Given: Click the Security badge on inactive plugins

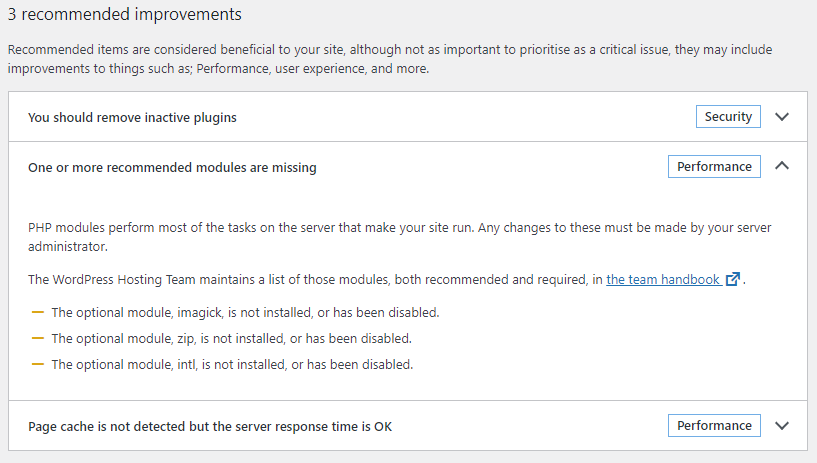Looking at the screenshot, I should pos(728,117).
